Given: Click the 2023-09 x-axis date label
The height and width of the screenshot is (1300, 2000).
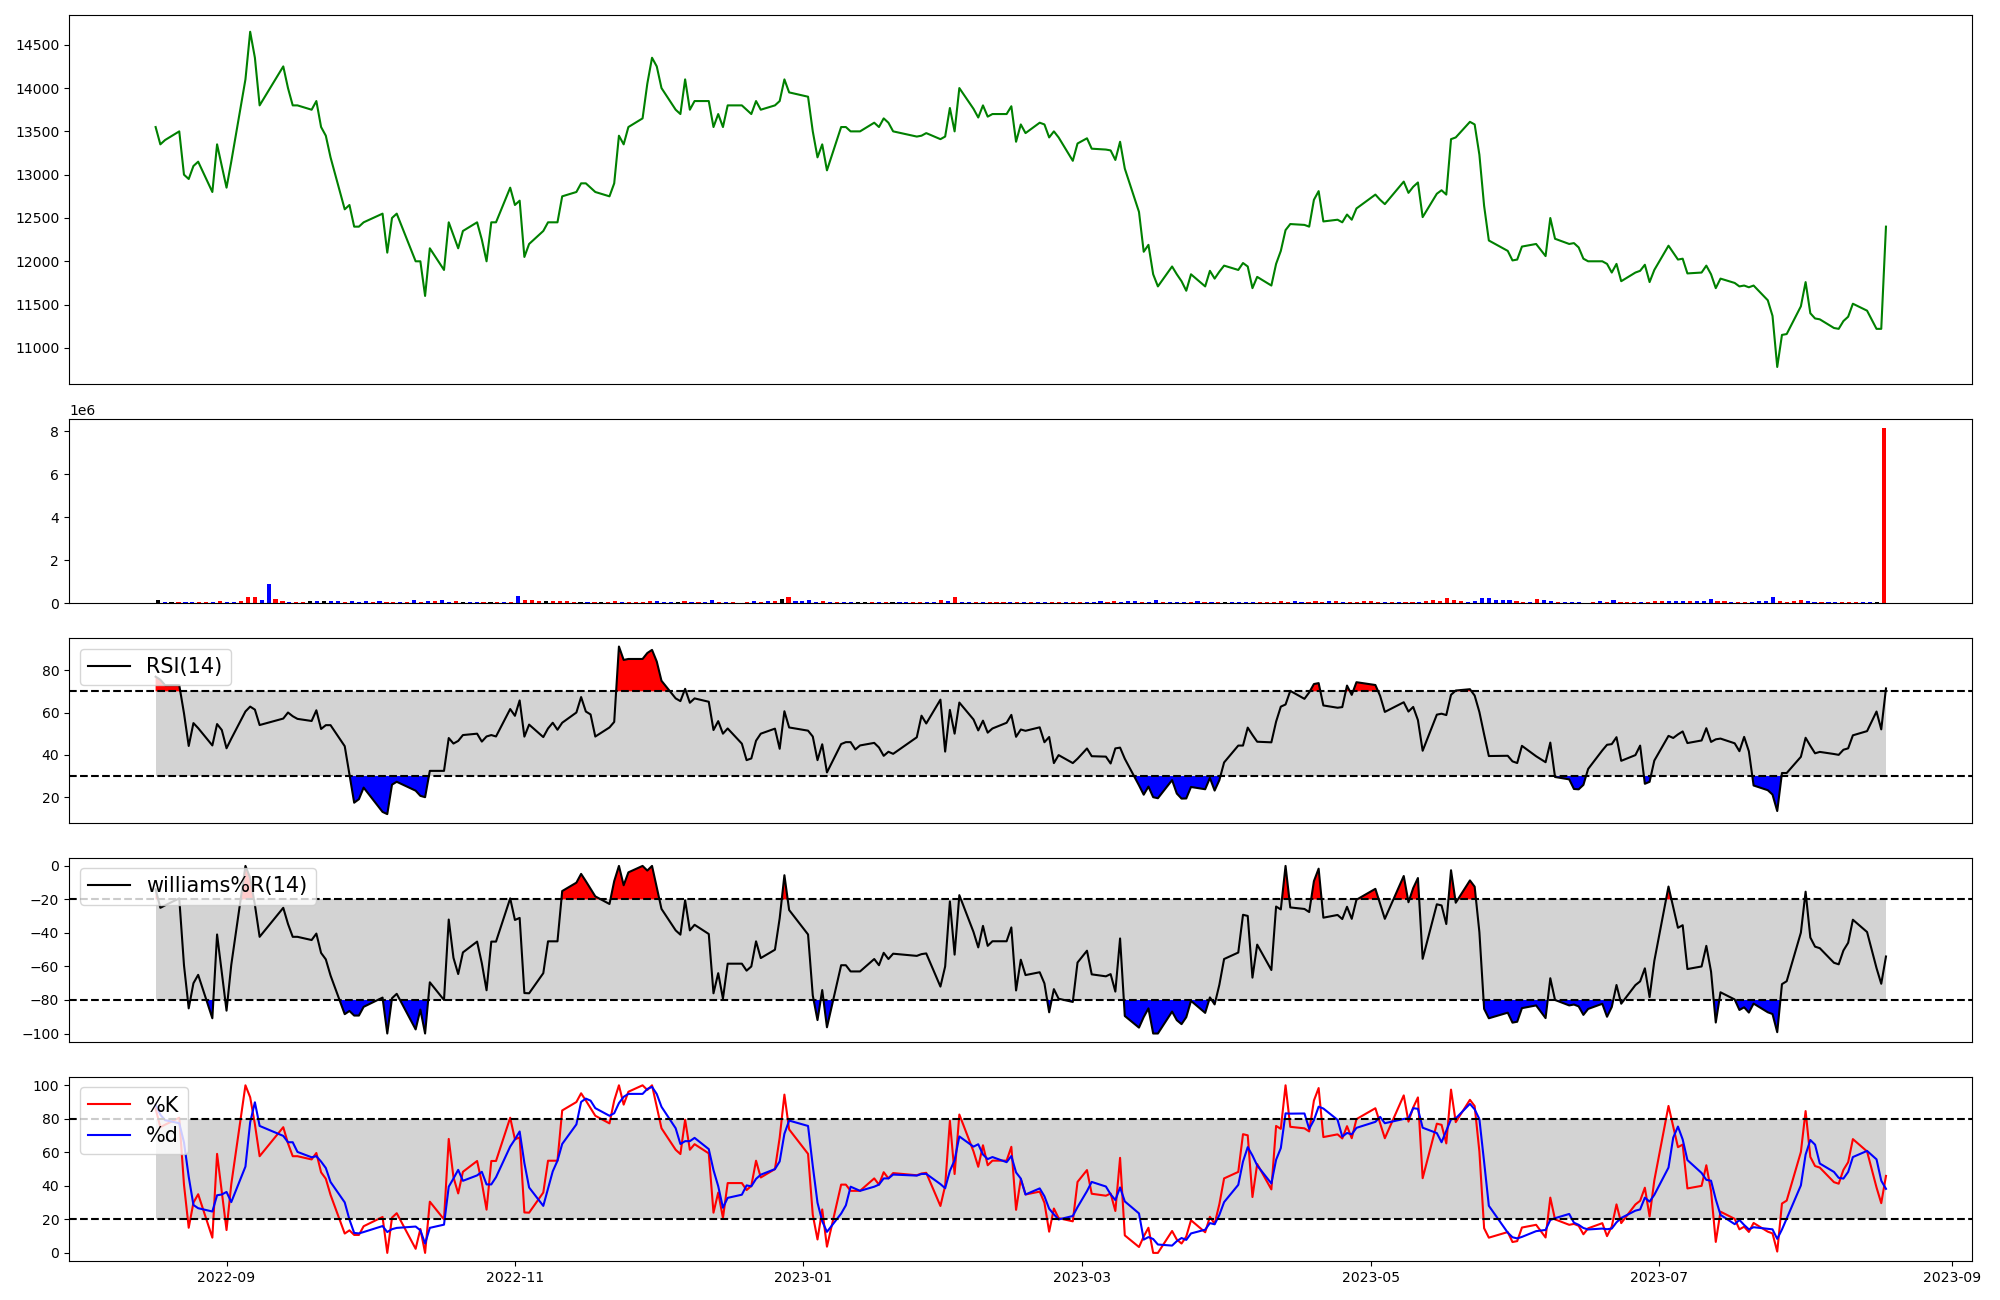Looking at the screenshot, I should coord(1952,1277).
